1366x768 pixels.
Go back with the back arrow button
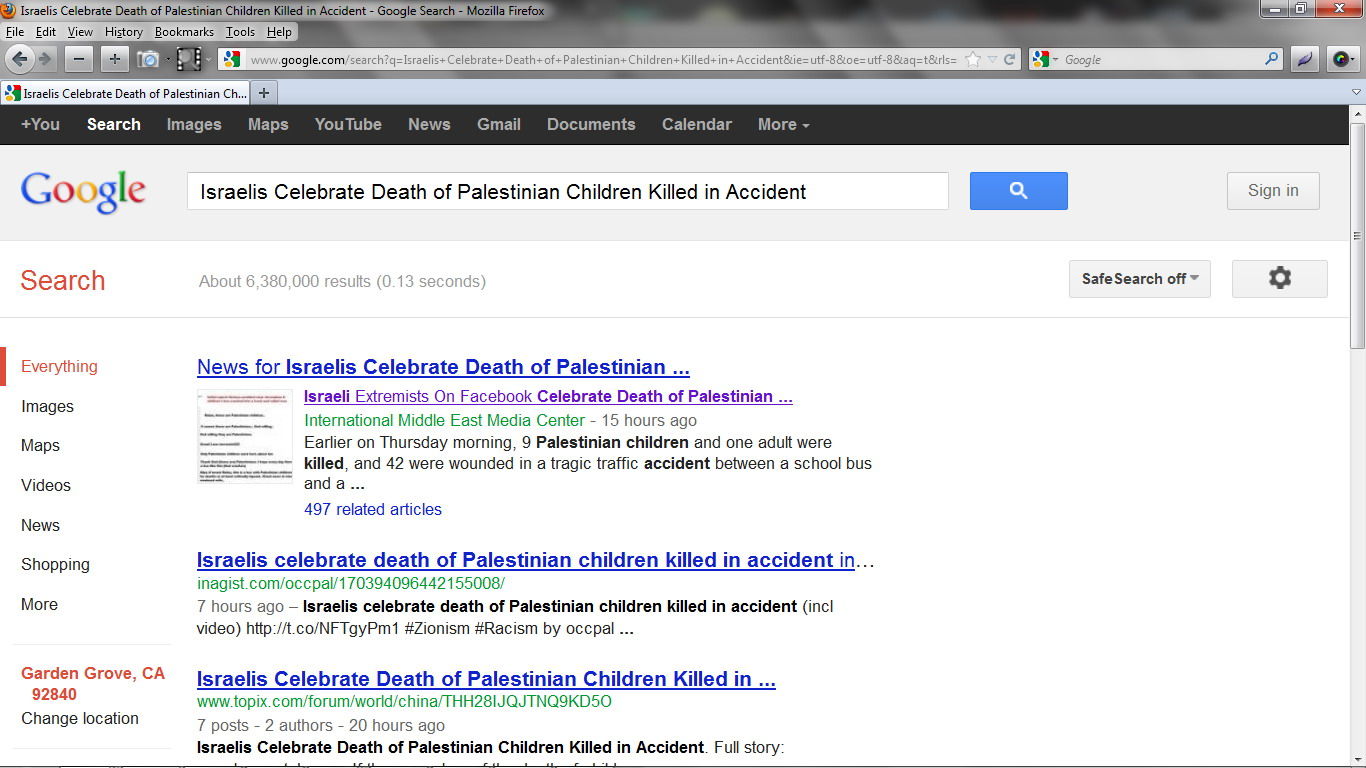click(x=19, y=59)
